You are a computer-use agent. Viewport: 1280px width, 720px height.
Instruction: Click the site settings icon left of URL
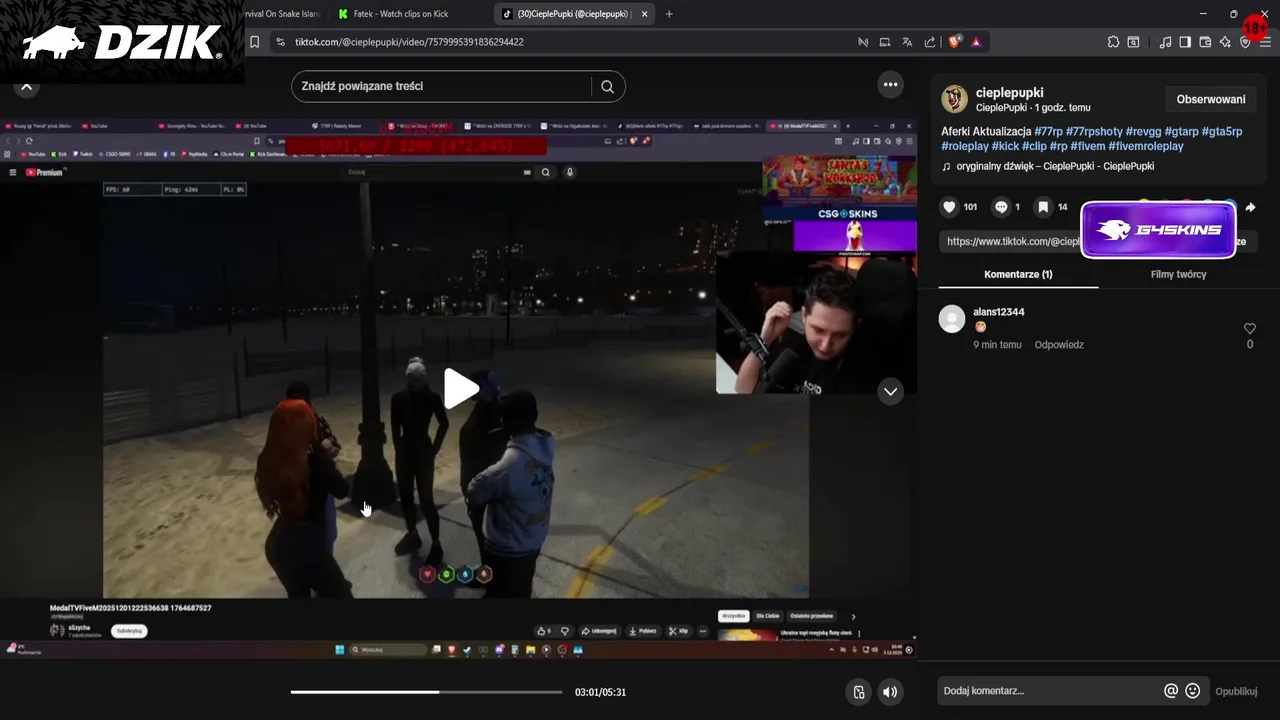(x=280, y=42)
